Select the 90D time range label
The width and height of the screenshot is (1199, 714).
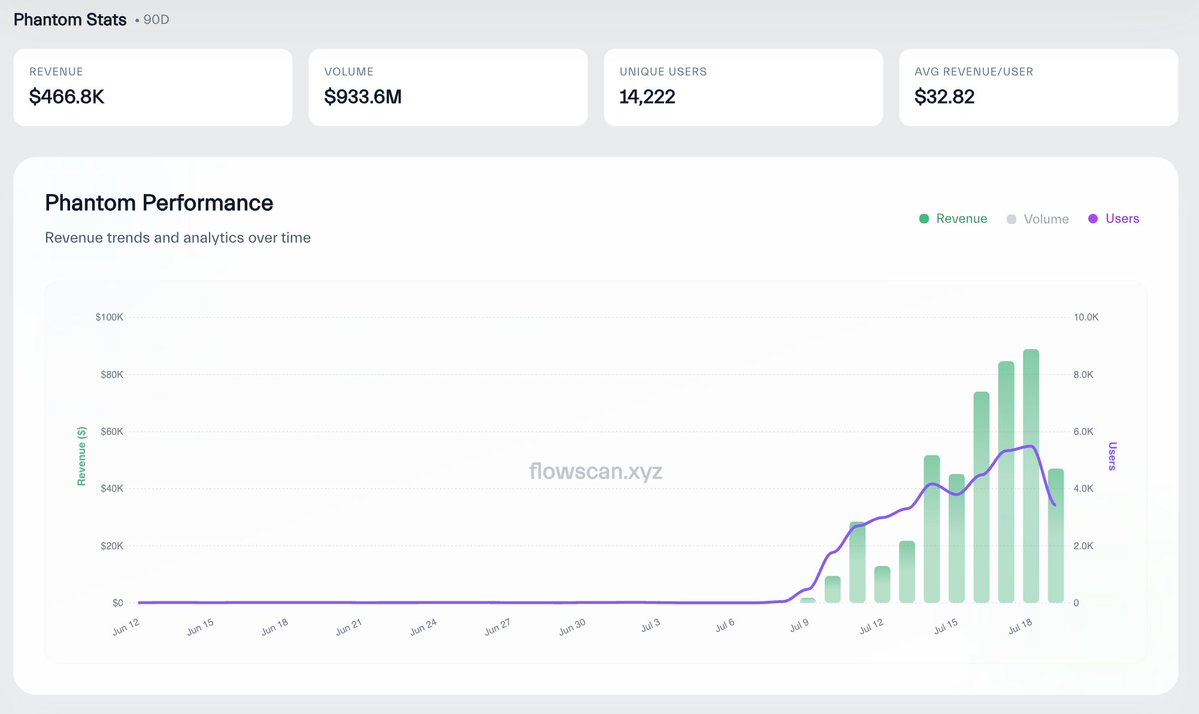coord(156,20)
